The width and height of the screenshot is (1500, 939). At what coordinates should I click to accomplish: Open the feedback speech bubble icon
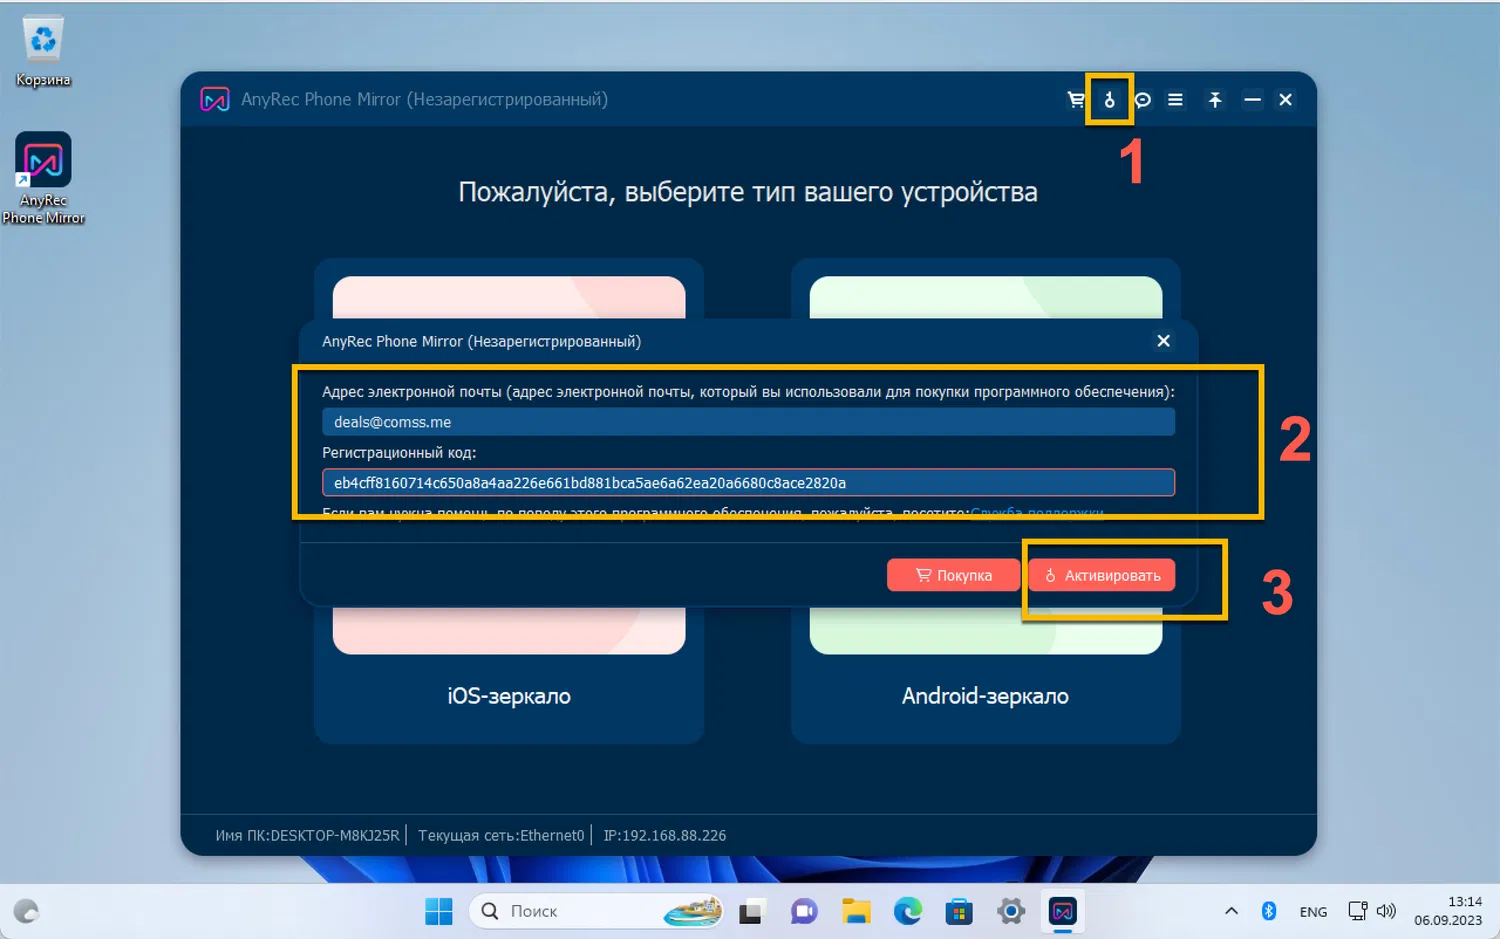click(x=1143, y=99)
